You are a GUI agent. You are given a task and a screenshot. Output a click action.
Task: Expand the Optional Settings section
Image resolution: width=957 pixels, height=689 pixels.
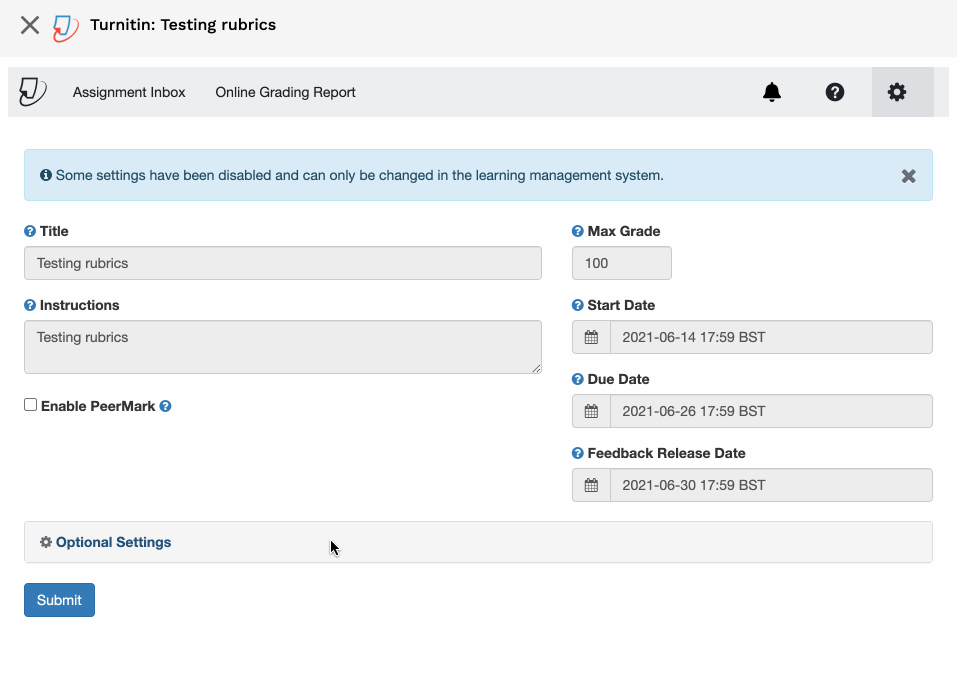click(x=114, y=542)
